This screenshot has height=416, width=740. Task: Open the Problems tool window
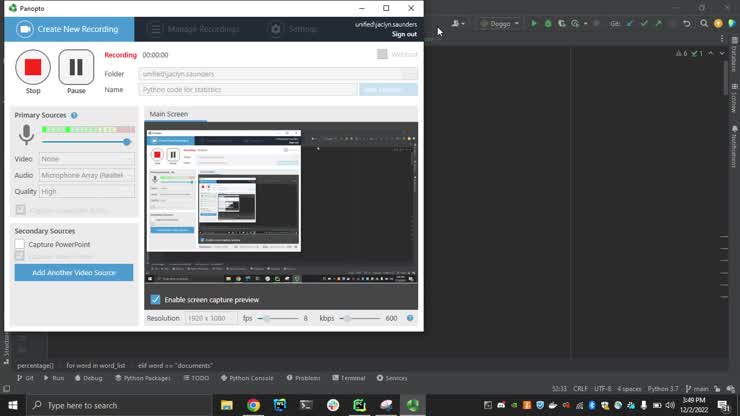(x=303, y=378)
